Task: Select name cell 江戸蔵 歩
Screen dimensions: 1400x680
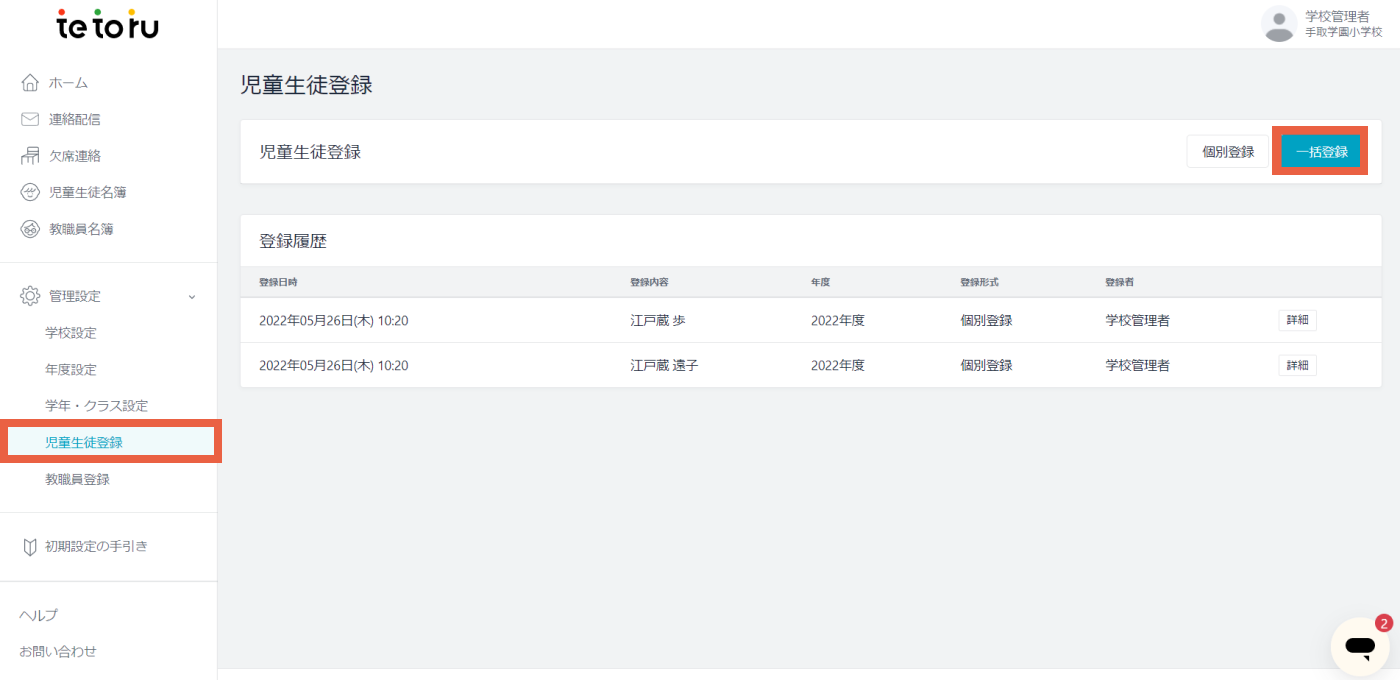Action: [x=658, y=321]
